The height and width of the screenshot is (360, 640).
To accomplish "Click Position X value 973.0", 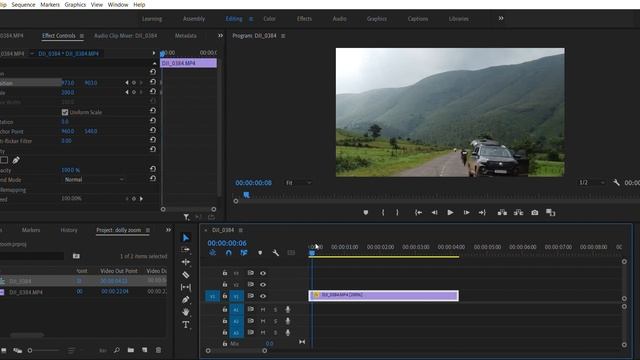I will click(68, 82).
